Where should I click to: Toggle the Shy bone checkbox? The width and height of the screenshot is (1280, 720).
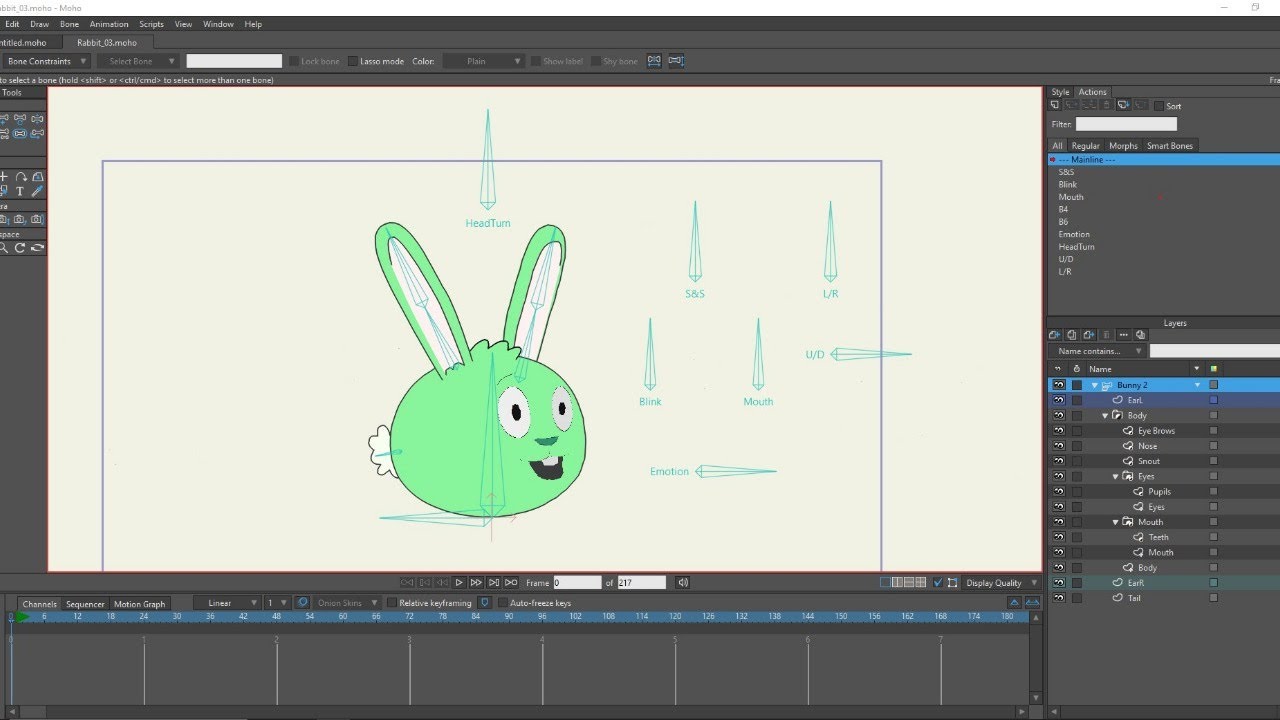(596, 61)
